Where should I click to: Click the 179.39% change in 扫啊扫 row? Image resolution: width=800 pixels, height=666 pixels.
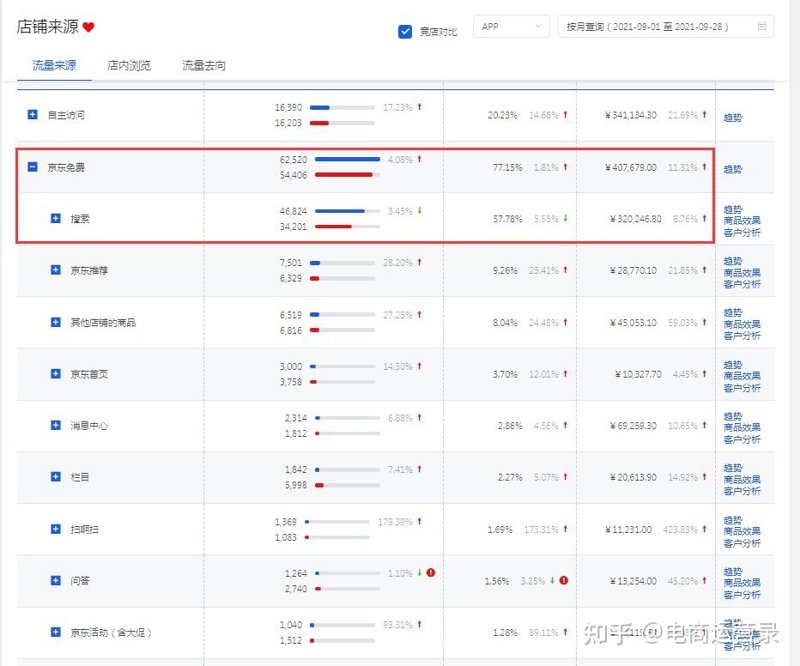(395, 522)
